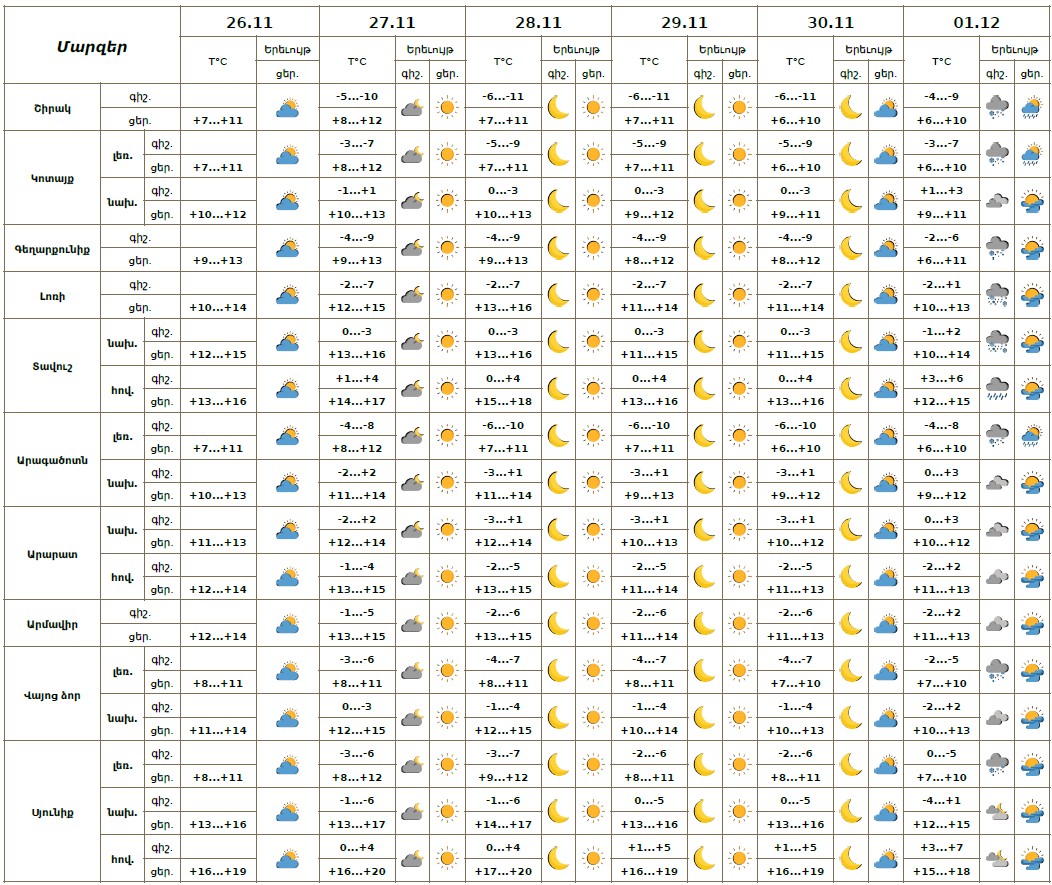Screen dimensions: 1052x885
Task: Click Արմավիր daytime temperature for 26.11
Action: coord(218,636)
